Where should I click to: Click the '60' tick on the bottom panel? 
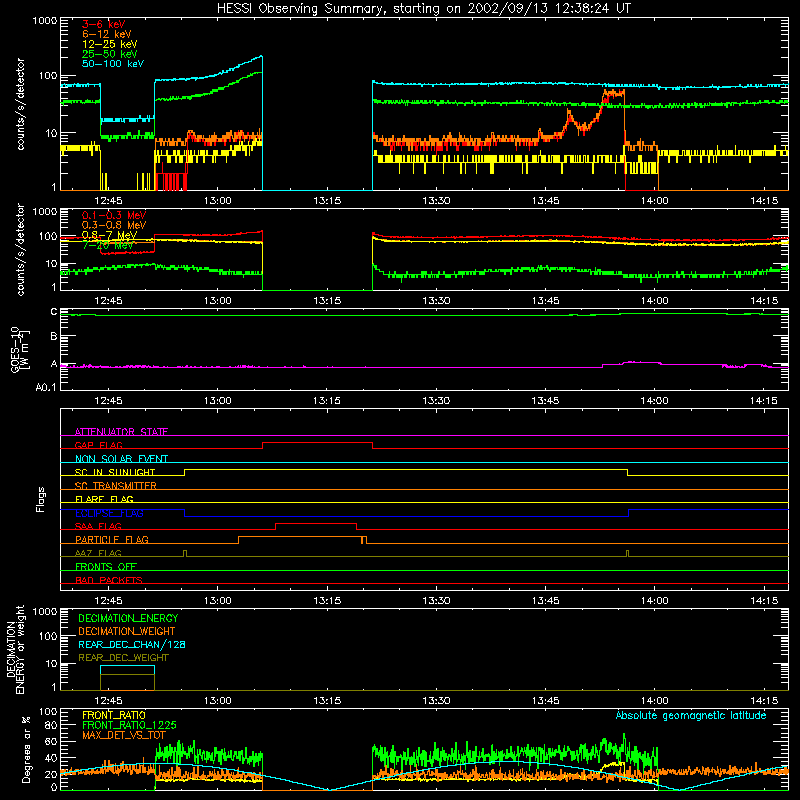point(52,741)
